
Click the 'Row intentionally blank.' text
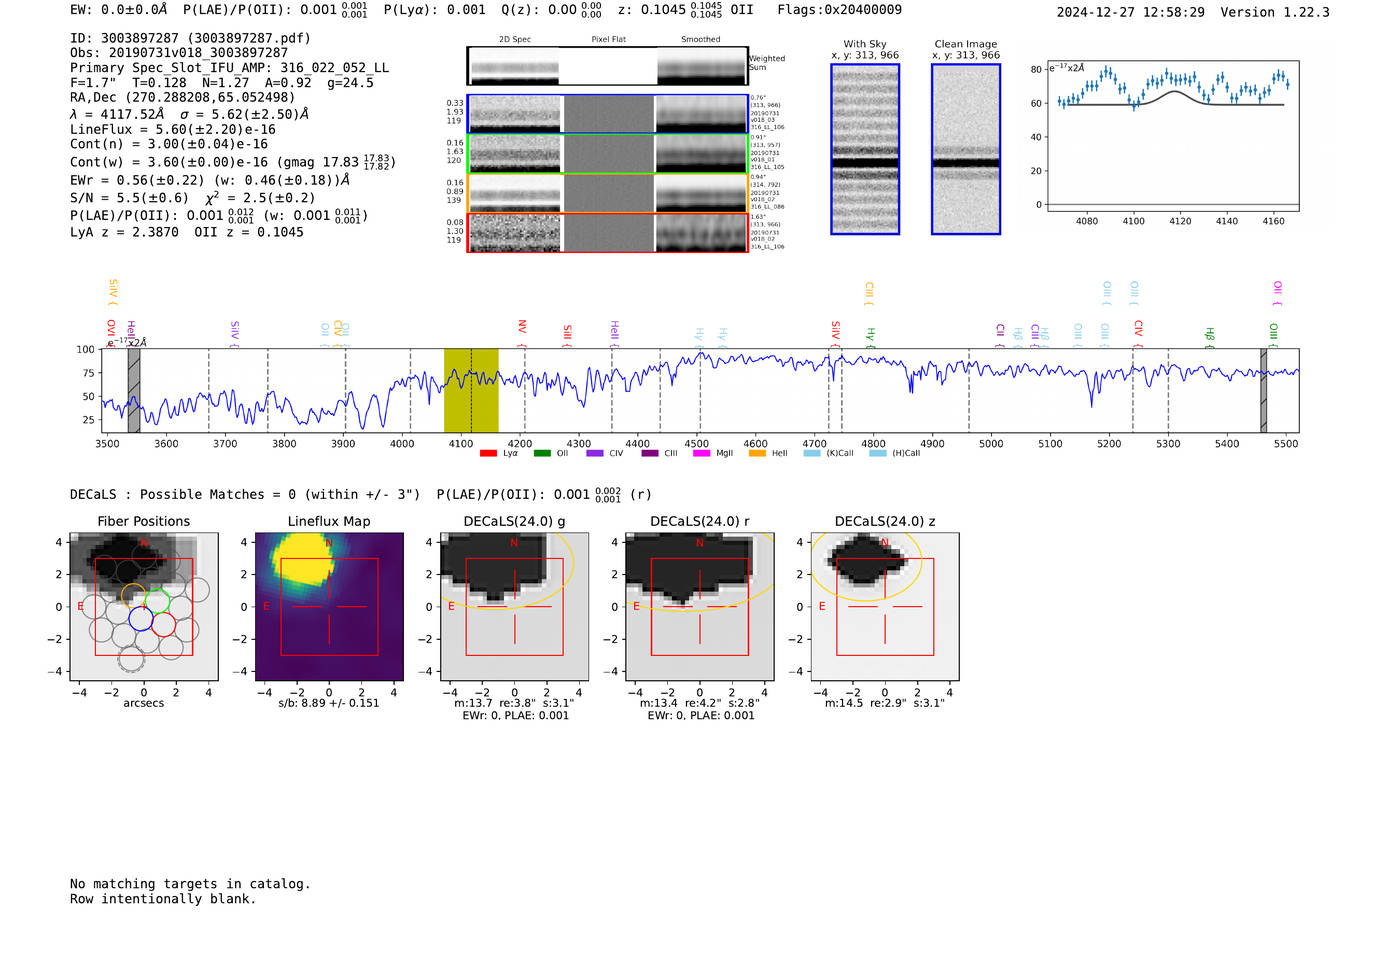point(163,899)
